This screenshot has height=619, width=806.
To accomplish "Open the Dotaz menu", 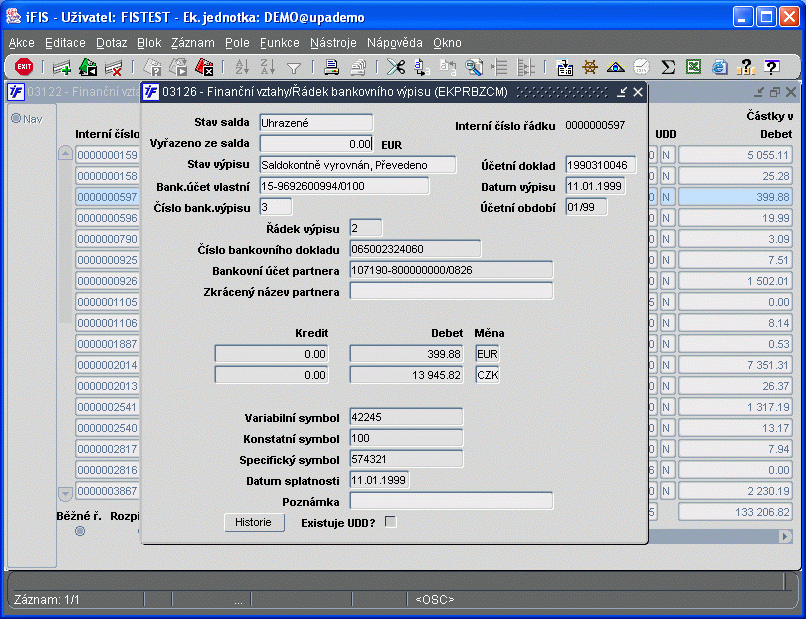I will coord(112,43).
